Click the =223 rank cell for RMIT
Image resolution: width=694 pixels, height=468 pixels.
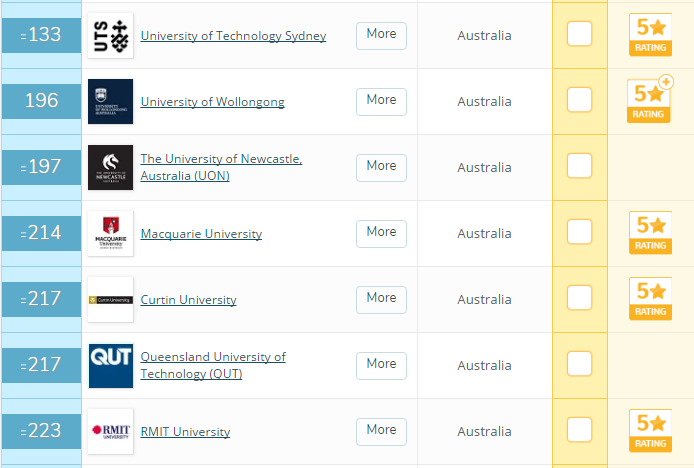coord(41,431)
